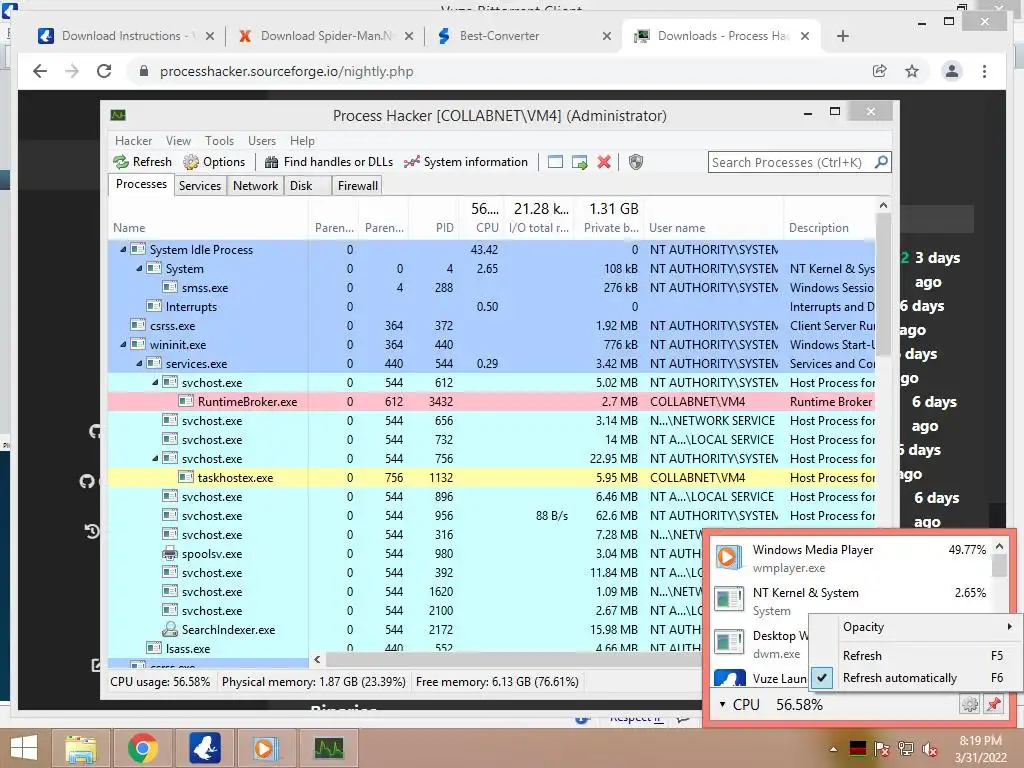Collapse the services.exe tree node
The width and height of the screenshot is (1024, 768).
click(139, 363)
